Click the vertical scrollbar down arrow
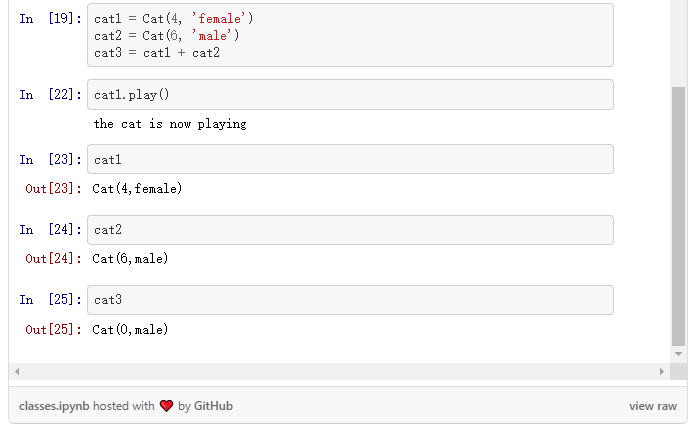The height and width of the screenshot is (427, 694). (679, 354)
